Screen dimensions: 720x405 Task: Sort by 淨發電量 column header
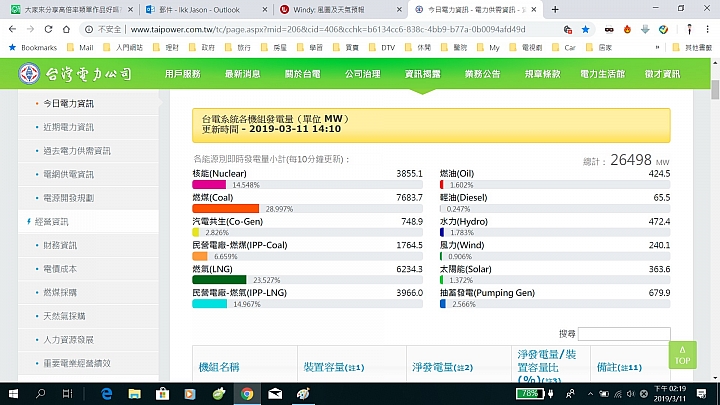tap(442, 367)
